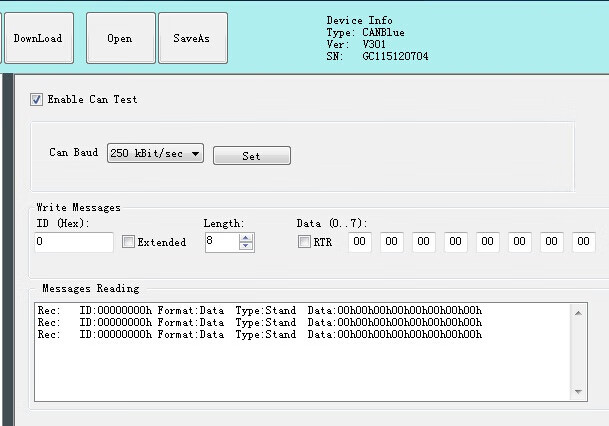The image size is (609, 426).
Task: Click the ID (Hex) input field
Action: coord(74,242)
